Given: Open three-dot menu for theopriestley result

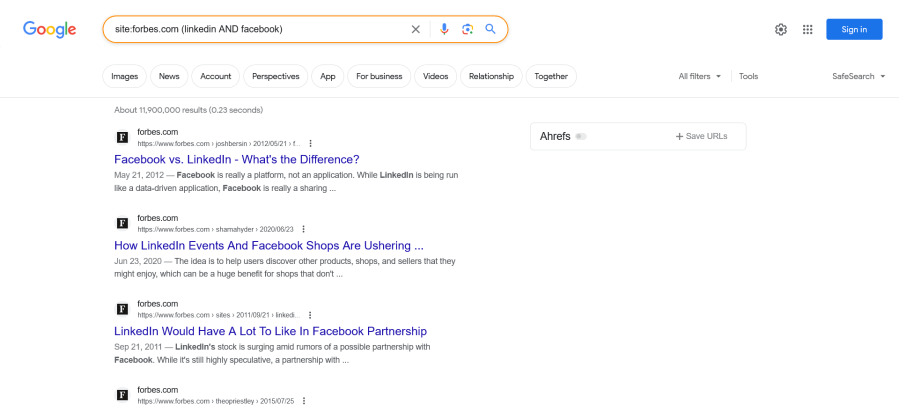Looking at the screenshot, I should coord(304,401).
